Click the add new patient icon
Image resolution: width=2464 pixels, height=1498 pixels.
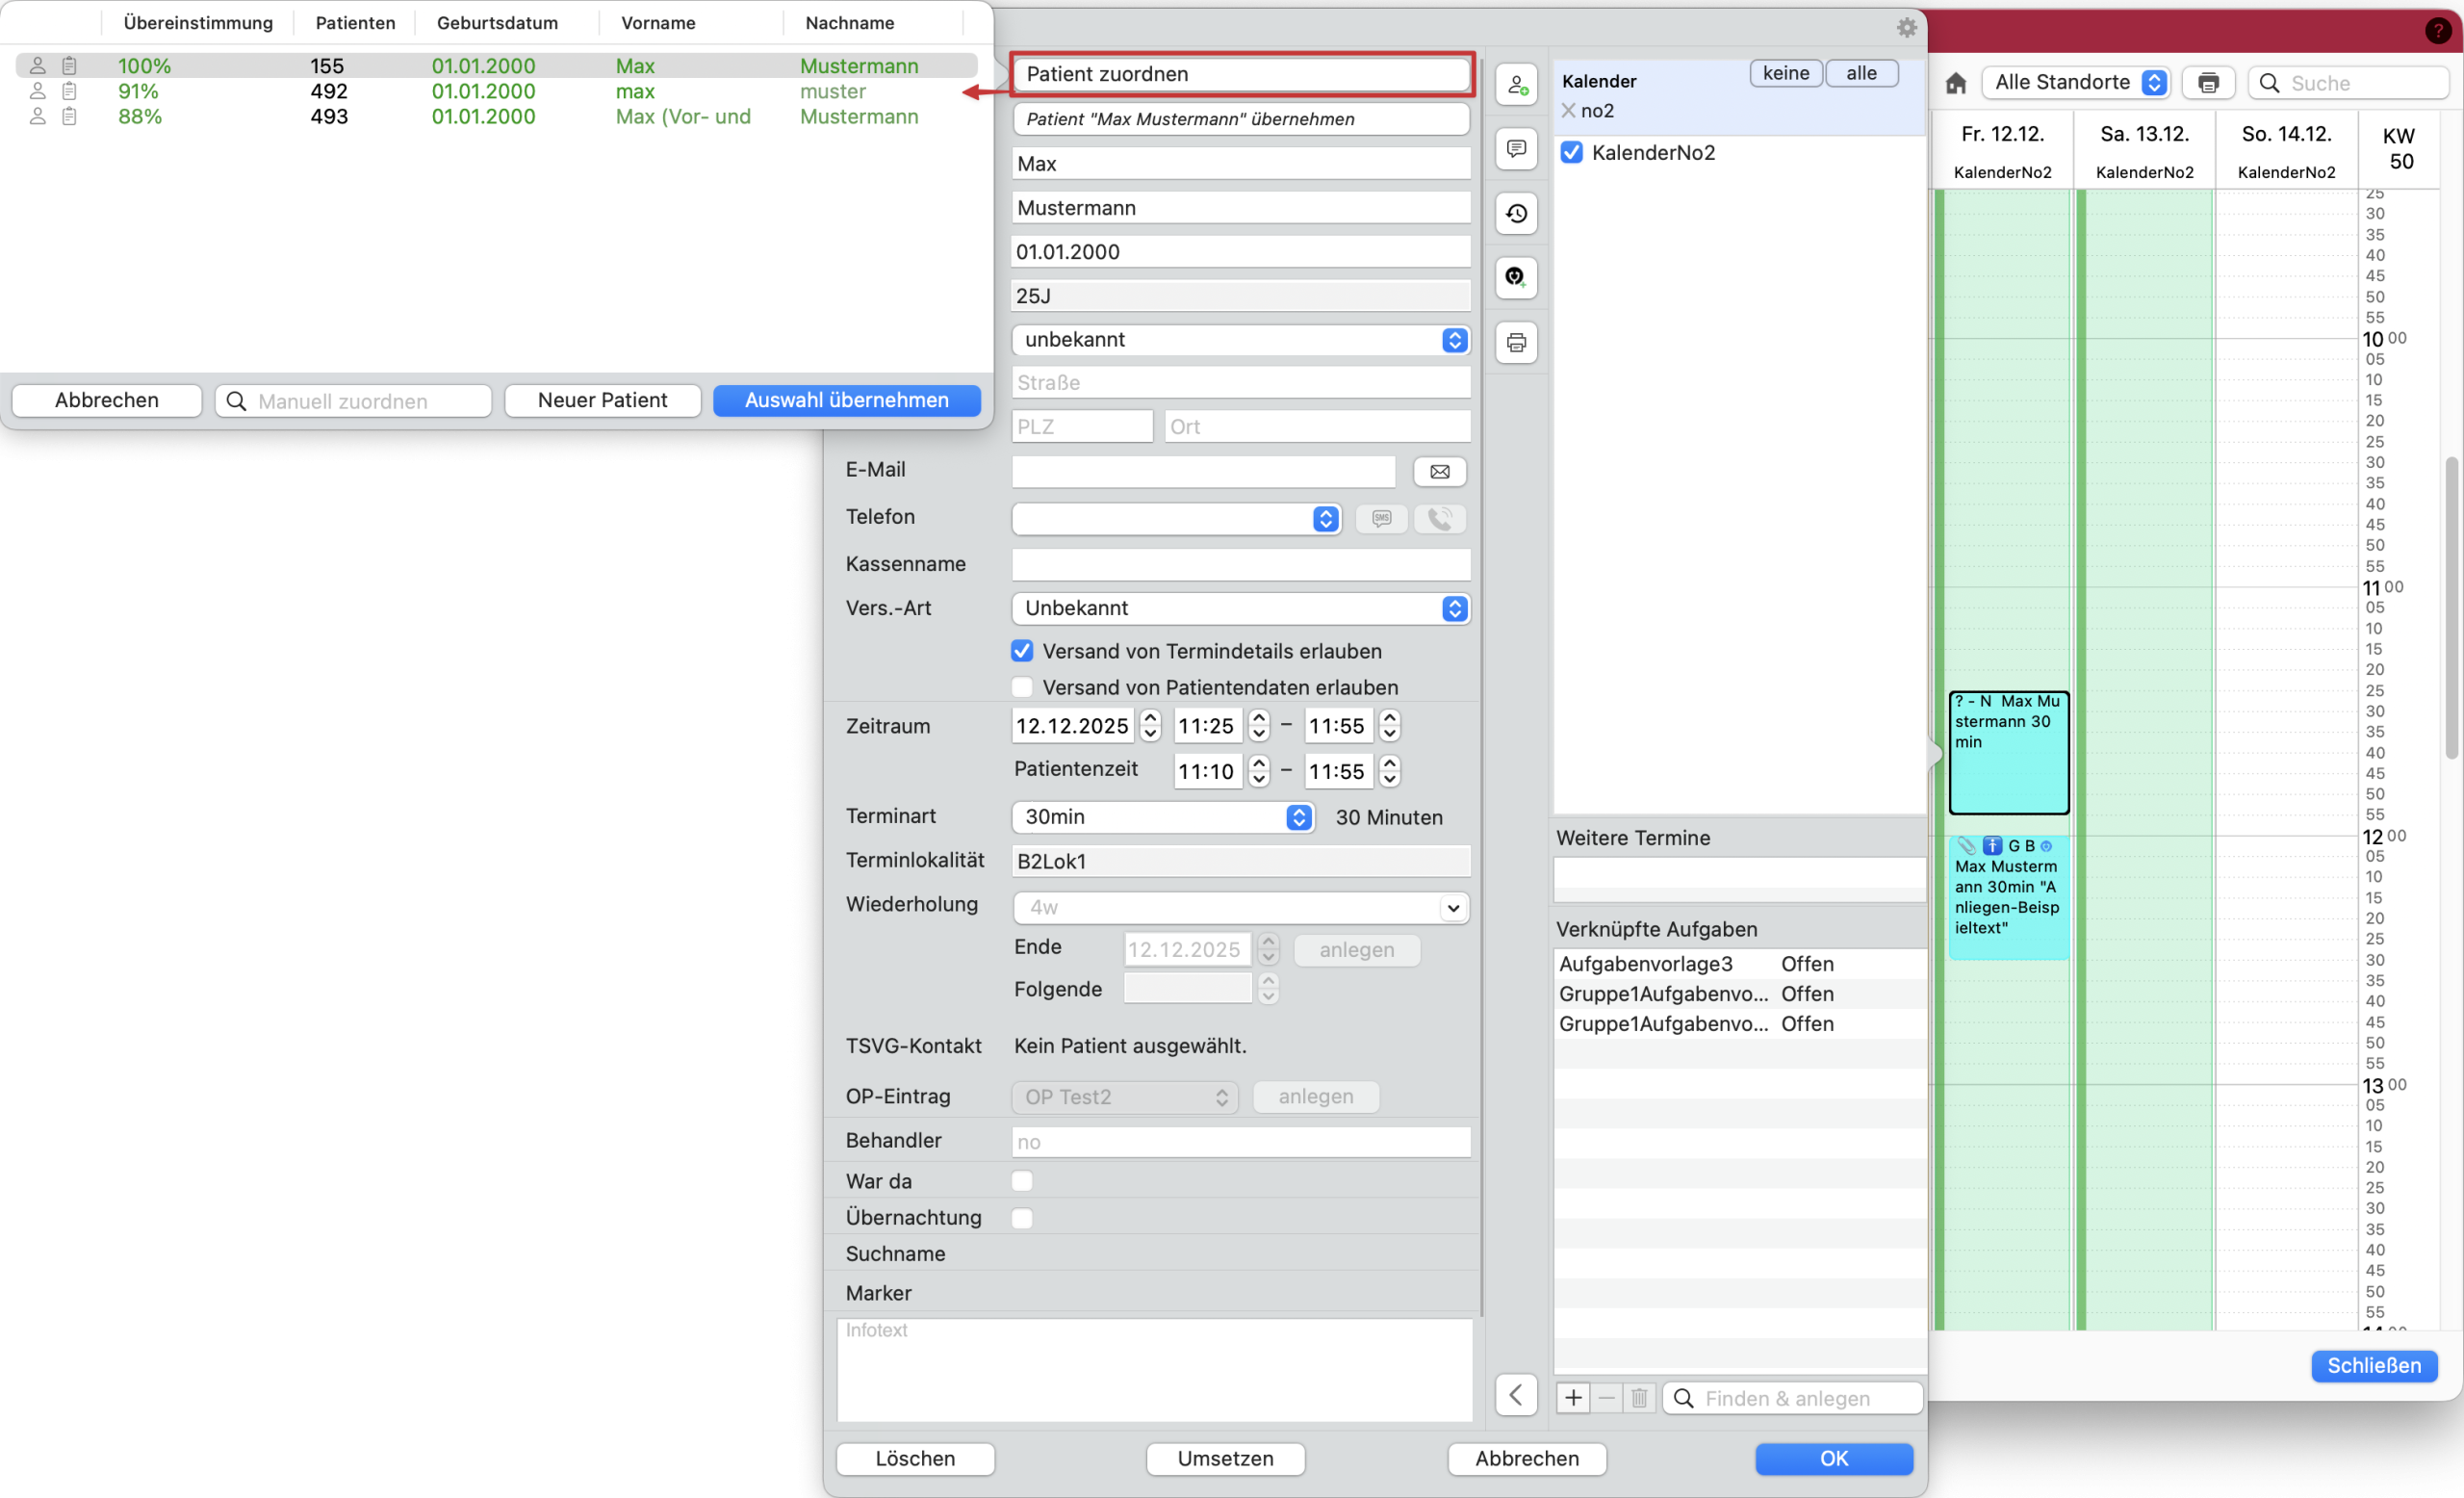[x=1515, y=84]
